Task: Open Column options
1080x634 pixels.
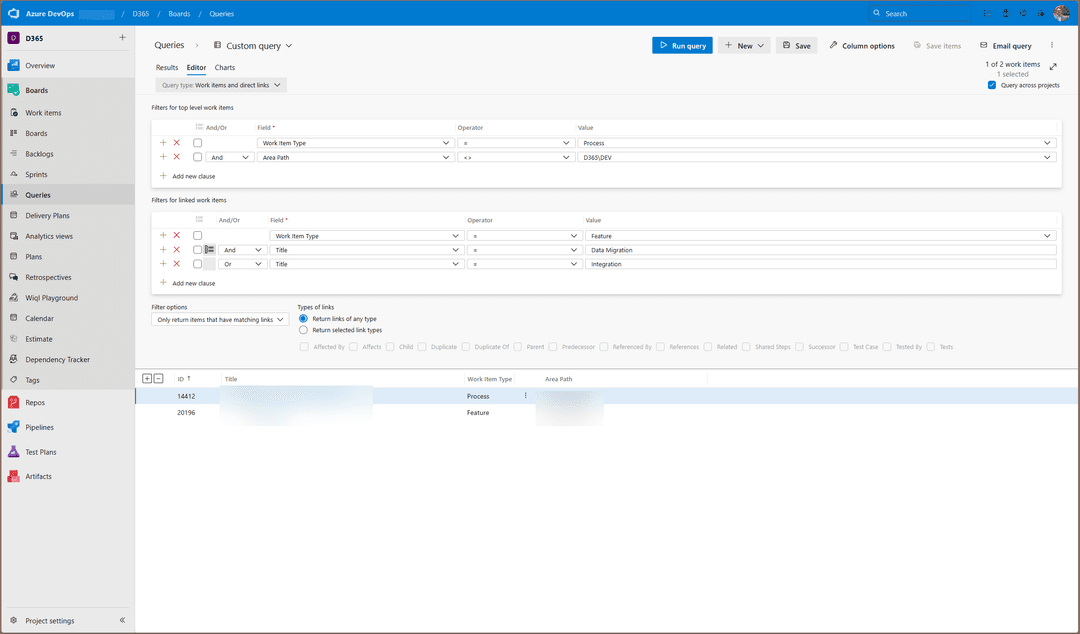Action: click(x=862, y=45)
